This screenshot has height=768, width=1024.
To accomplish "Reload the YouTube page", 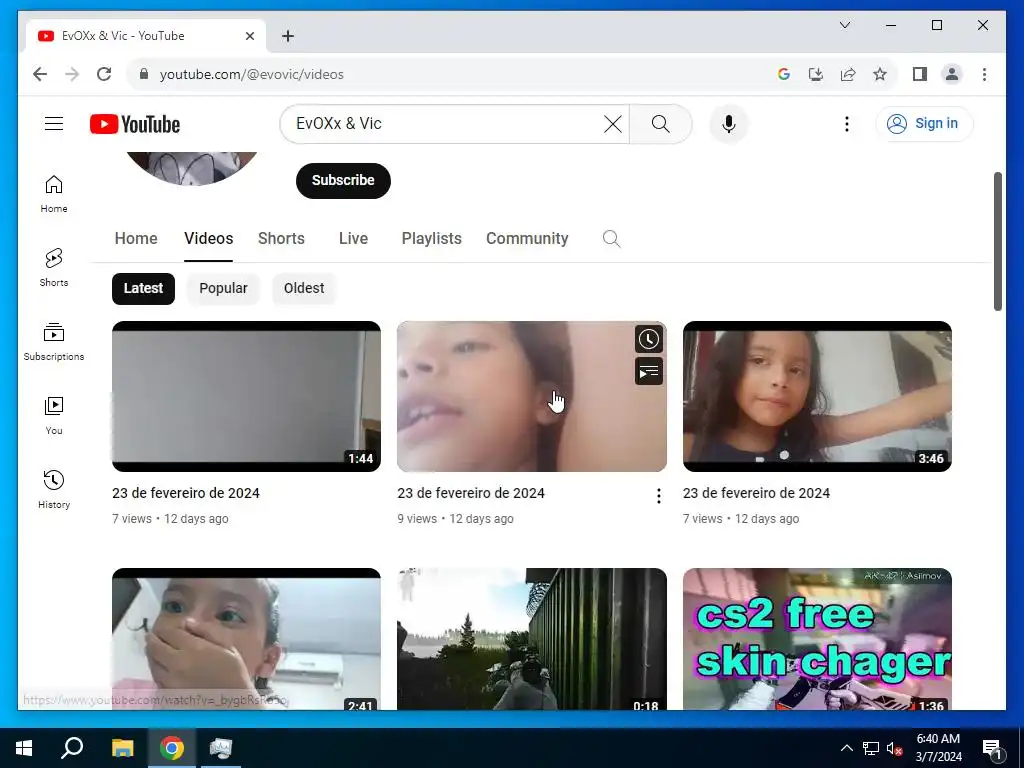I will click(x=104, y=74).
